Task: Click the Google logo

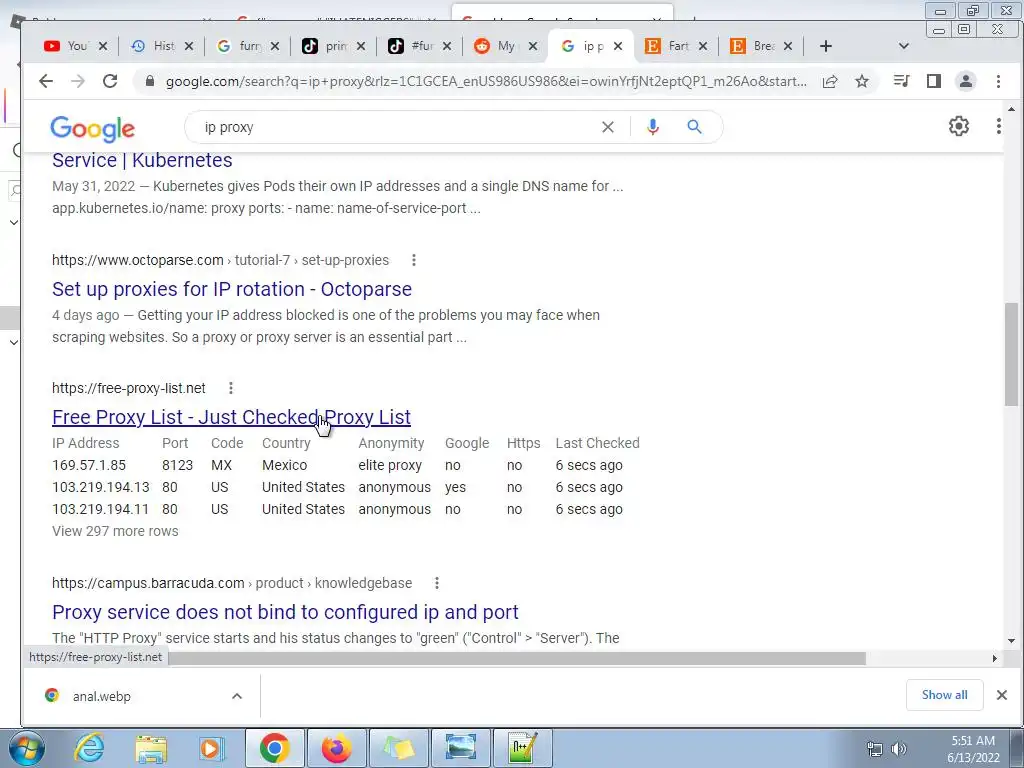Action: [93, 129]
